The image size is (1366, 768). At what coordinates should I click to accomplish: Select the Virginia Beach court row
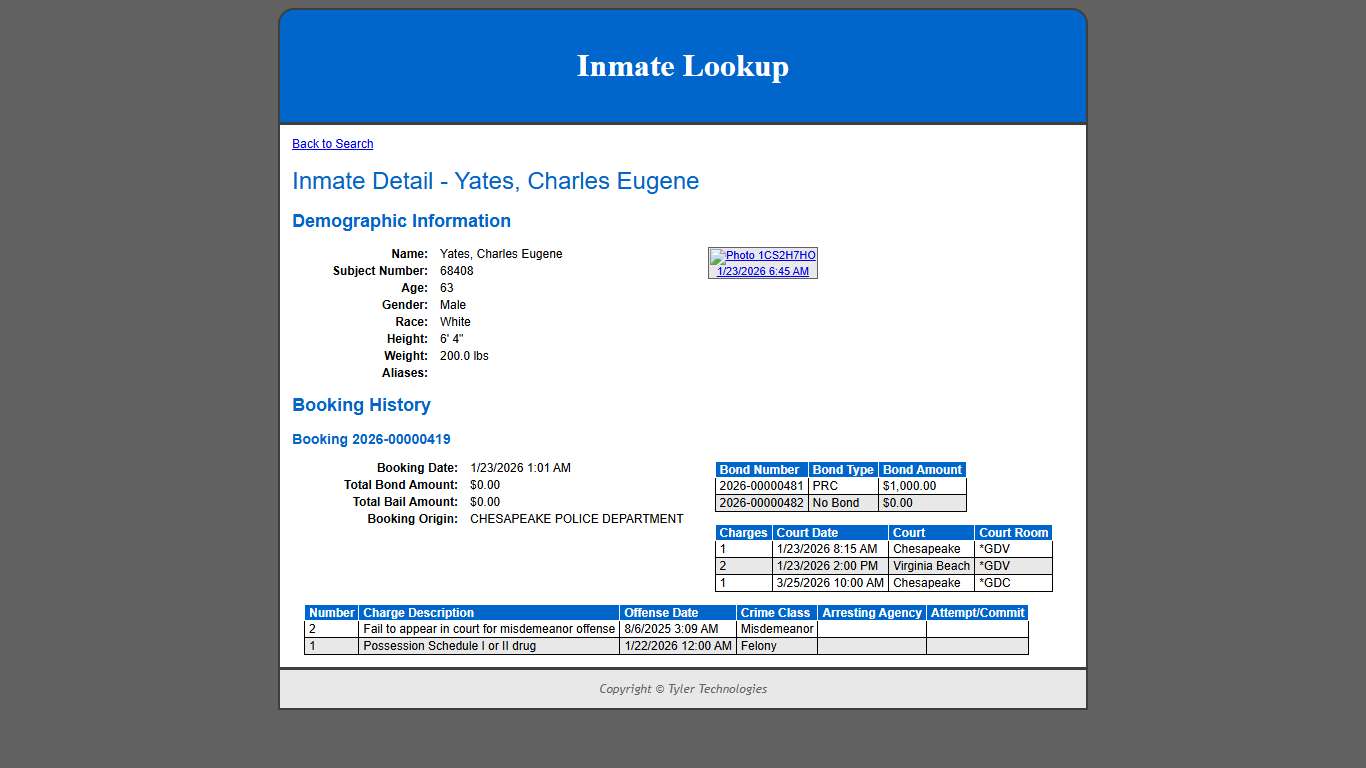(929, 566)
